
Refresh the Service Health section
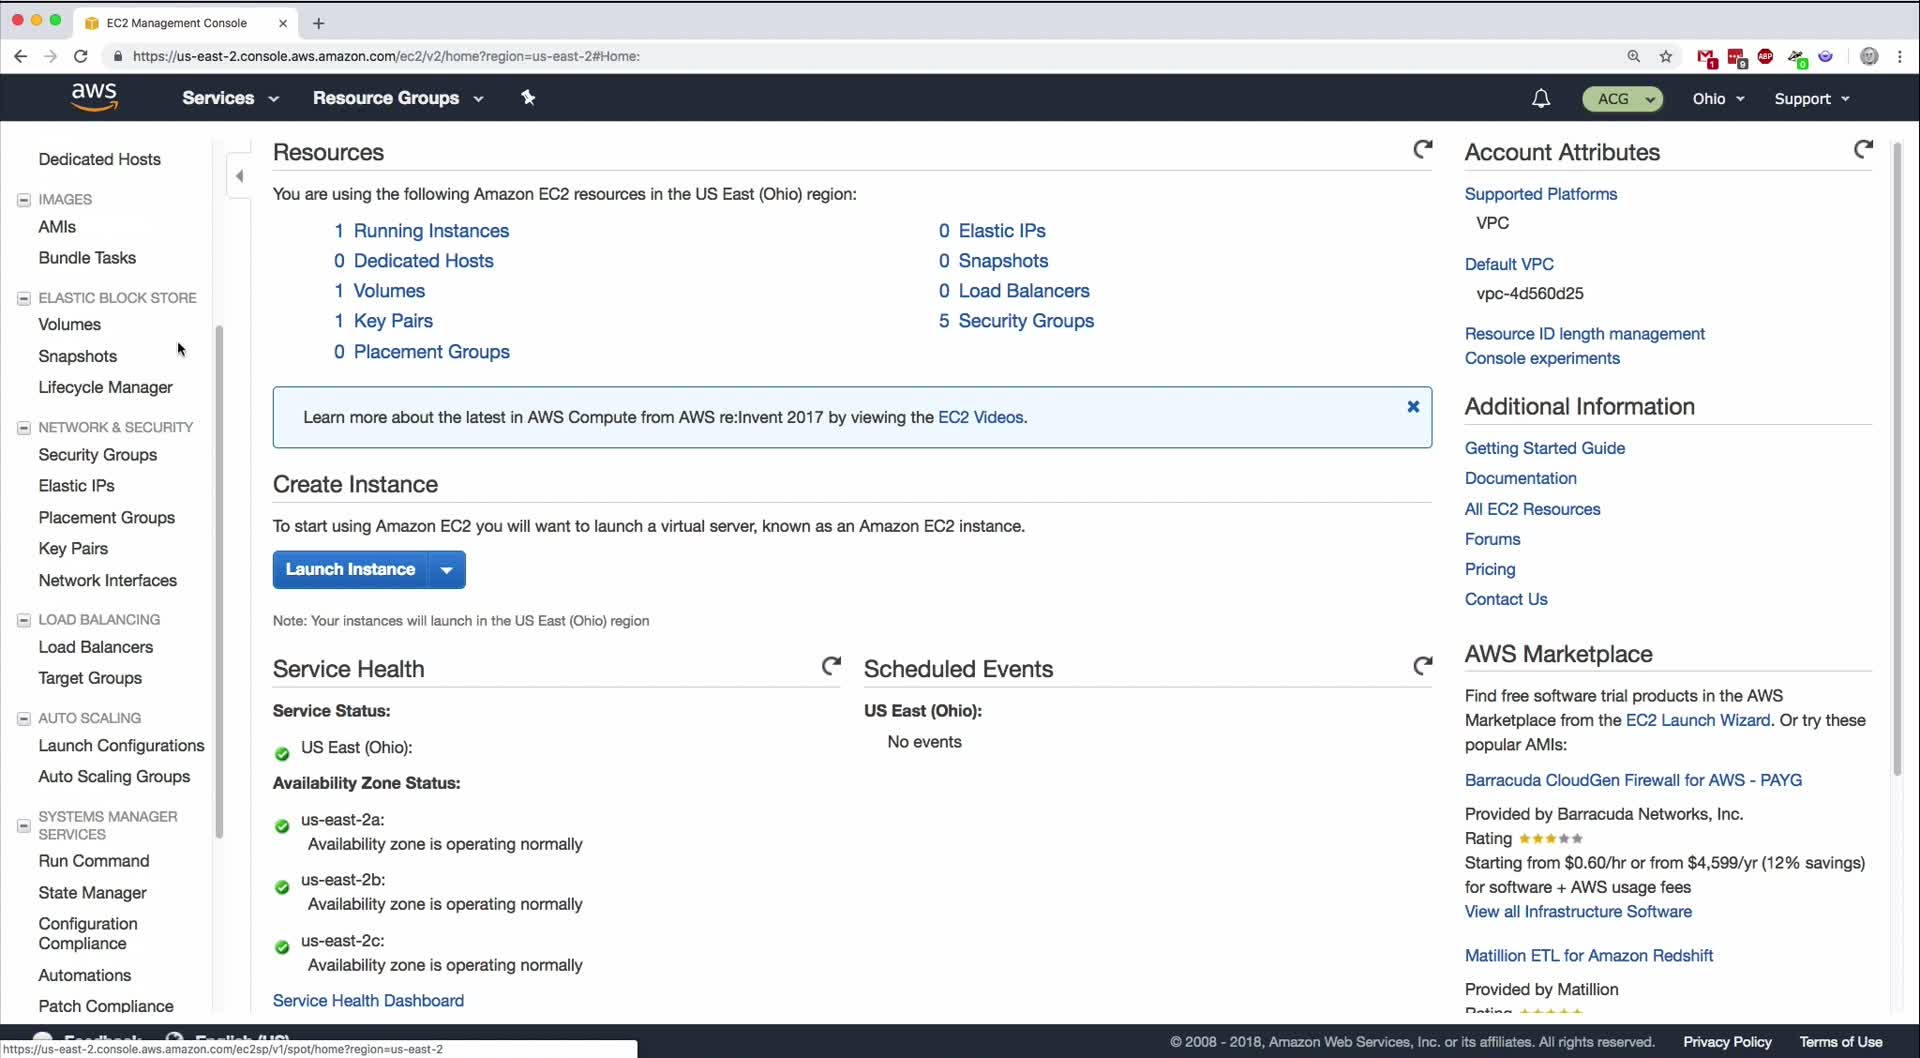coord(831,666)
